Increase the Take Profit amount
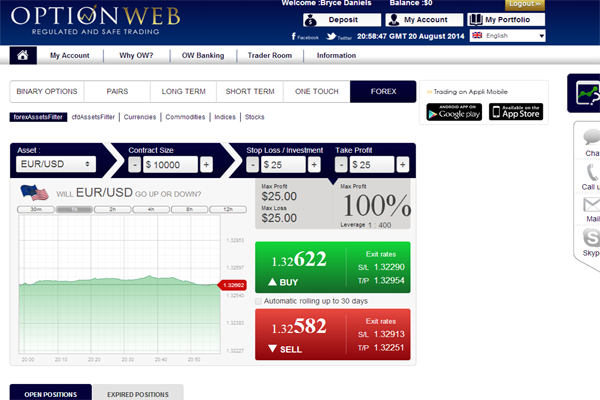The width and height of the screenshot is (600, 400). [x=403, y=165]
